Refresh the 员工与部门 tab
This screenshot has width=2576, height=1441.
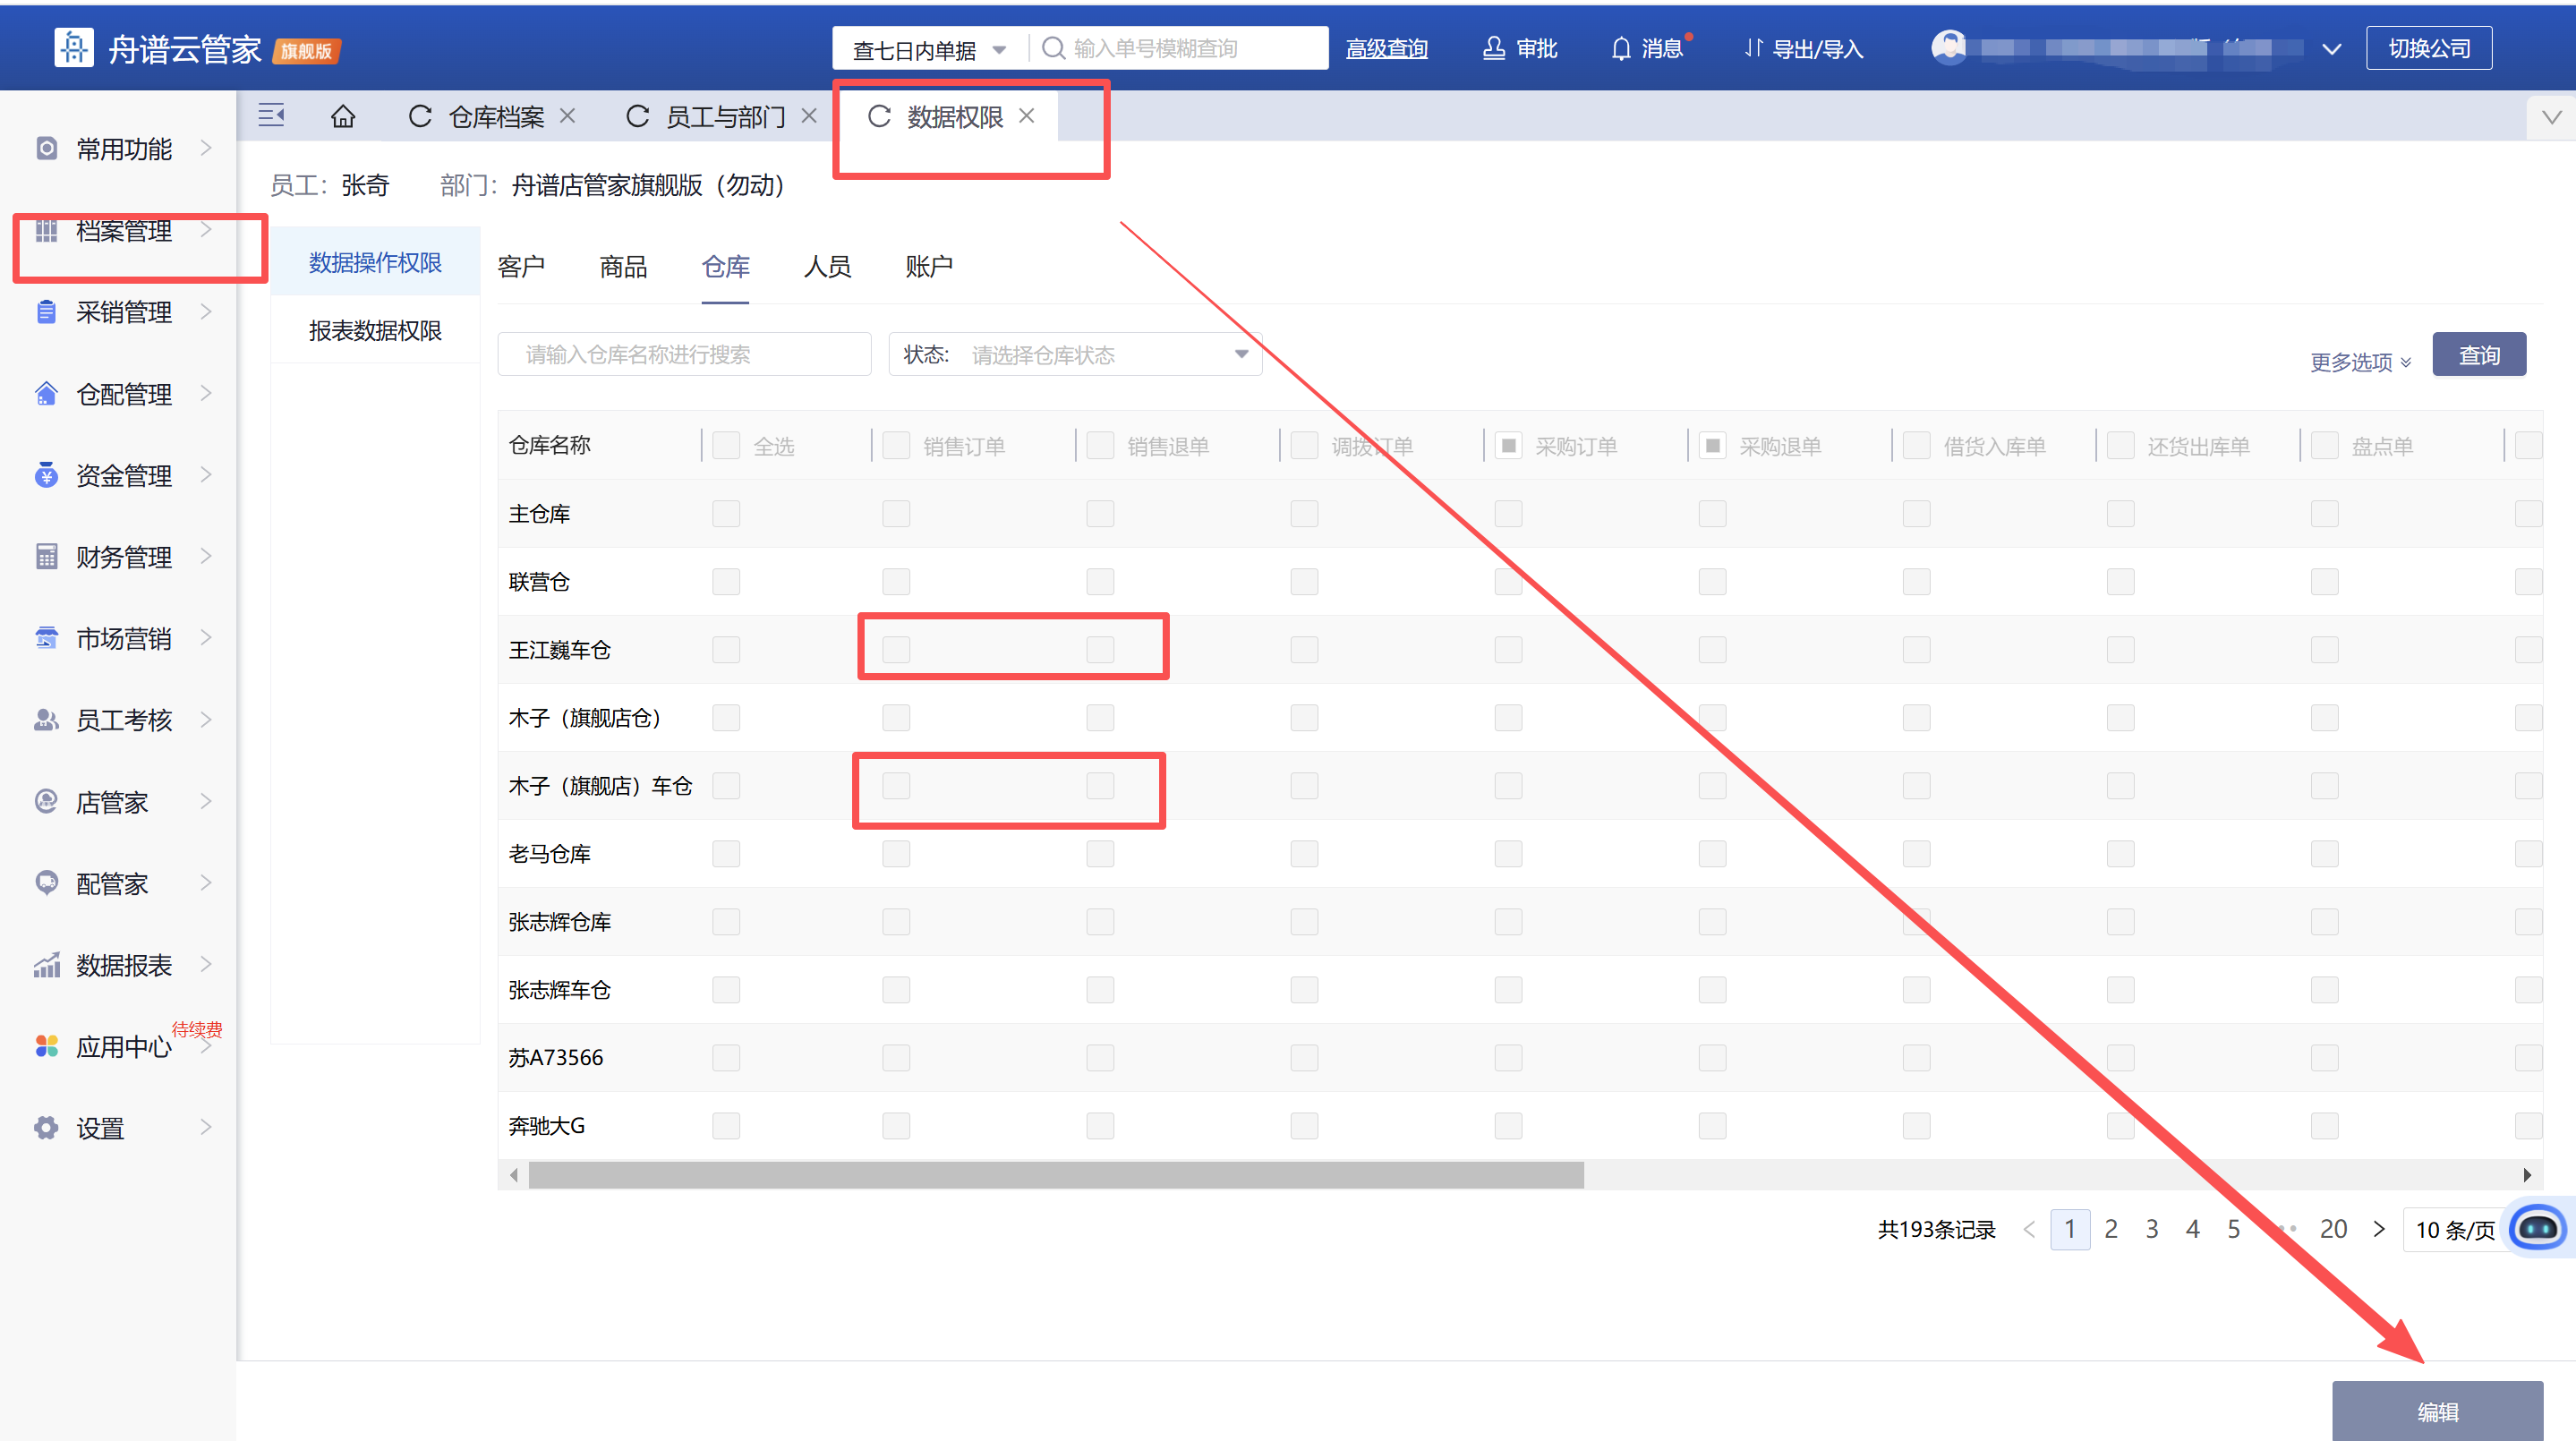pos(637,116)
